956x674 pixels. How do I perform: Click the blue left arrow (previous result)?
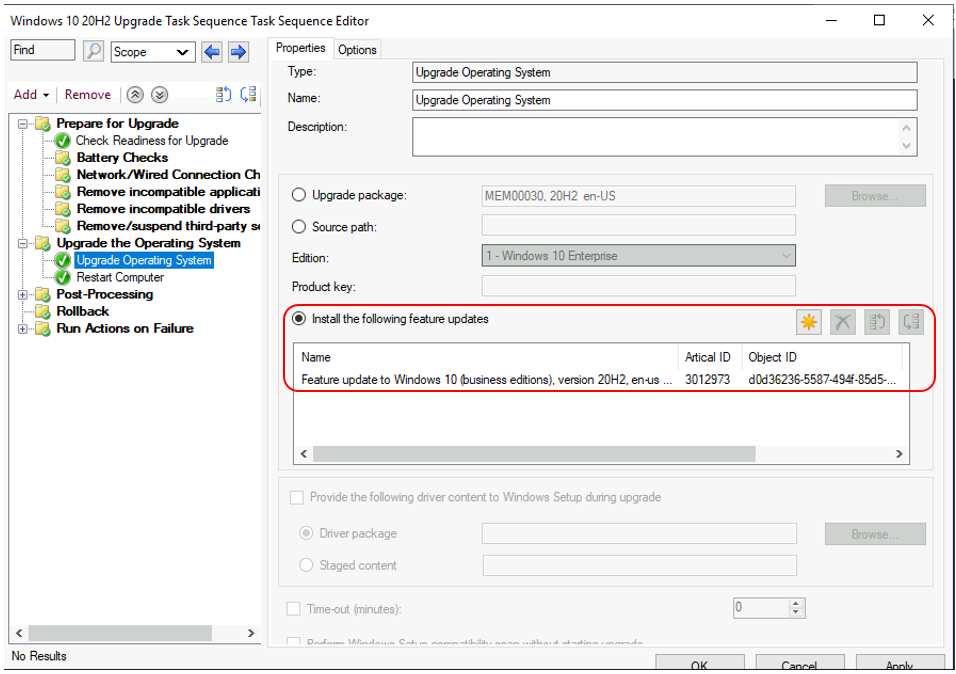coord(212,51)
